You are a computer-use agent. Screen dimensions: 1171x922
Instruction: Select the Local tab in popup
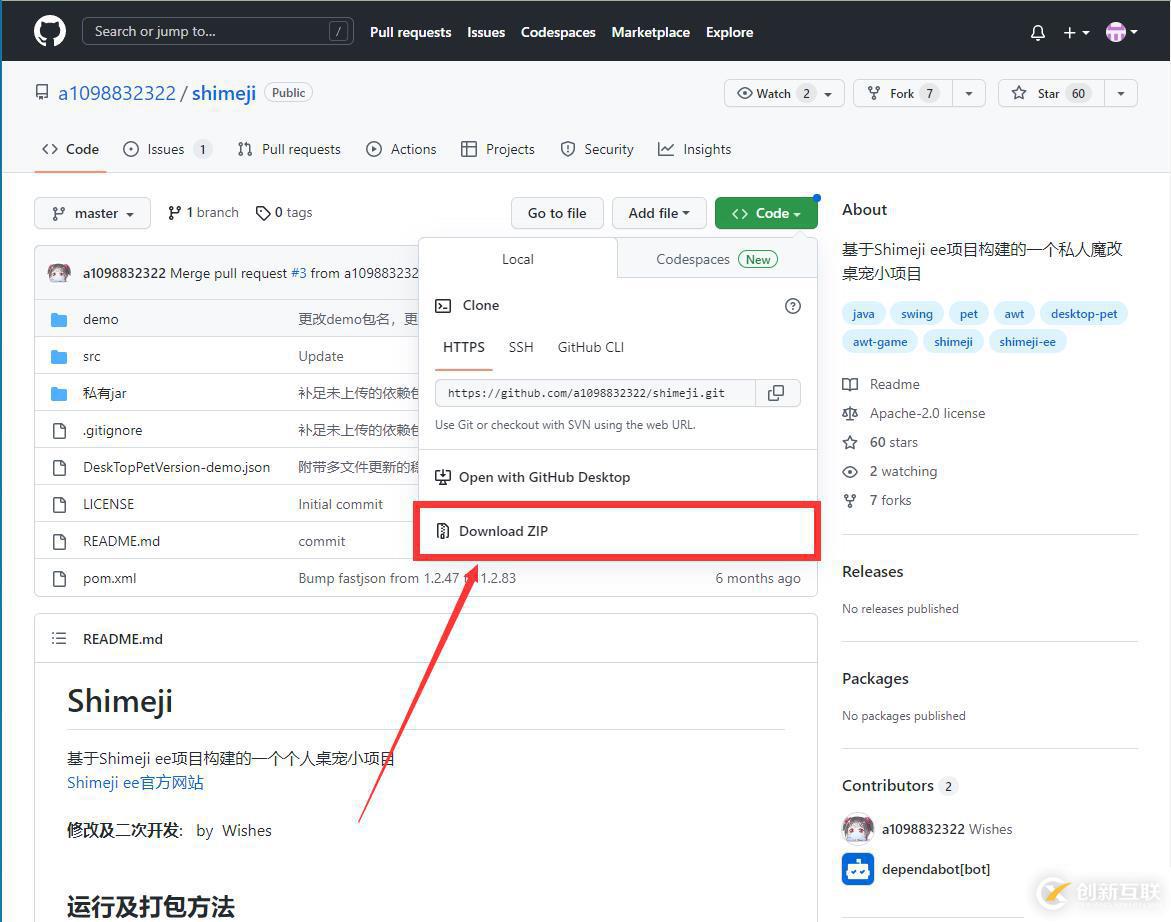tap(518, 259)
